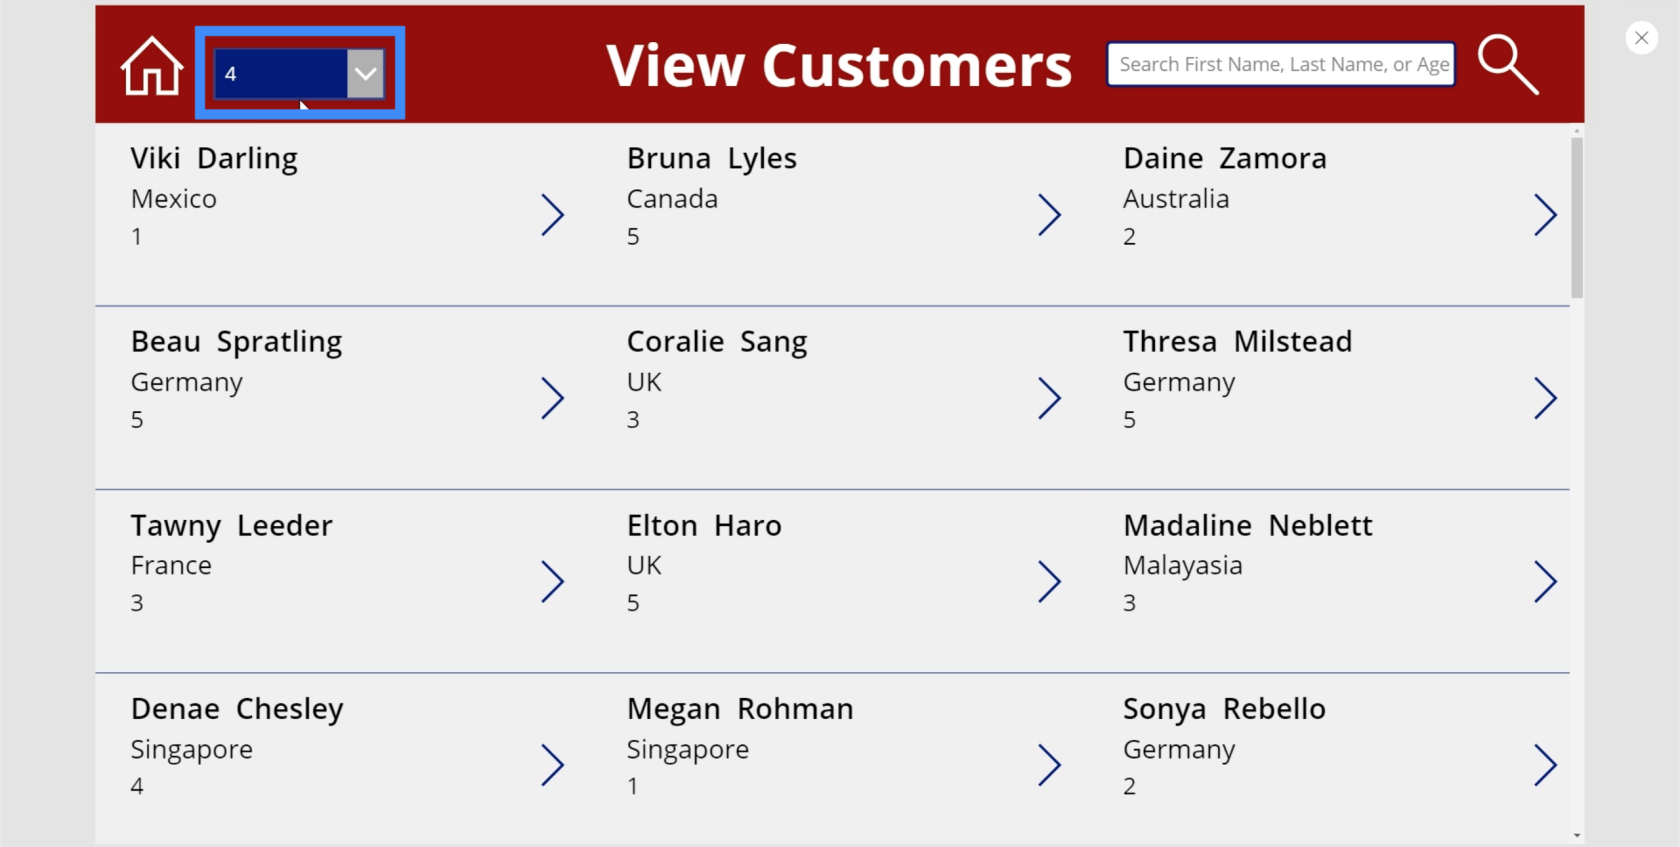The height and width of the screenshot is (847, 1680).
Task: Click the View Customers title
Action: tap(839, 66)
